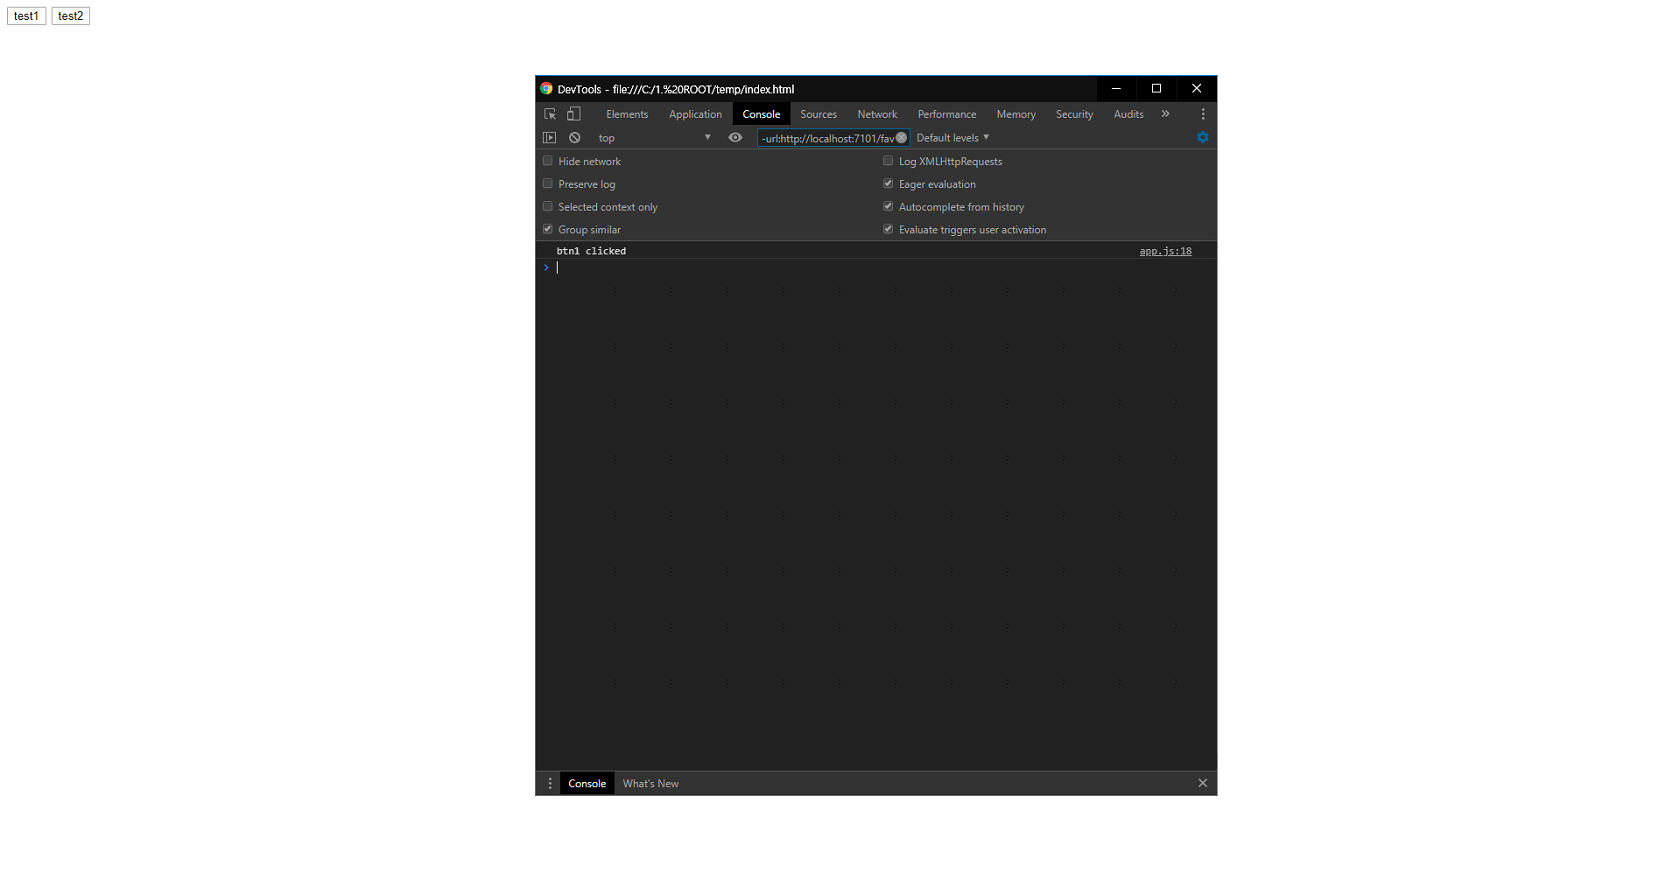Switch to the Security tab
This screenshot has height=895, width=1673.
pyautogui.click(x=1074, y=114)
